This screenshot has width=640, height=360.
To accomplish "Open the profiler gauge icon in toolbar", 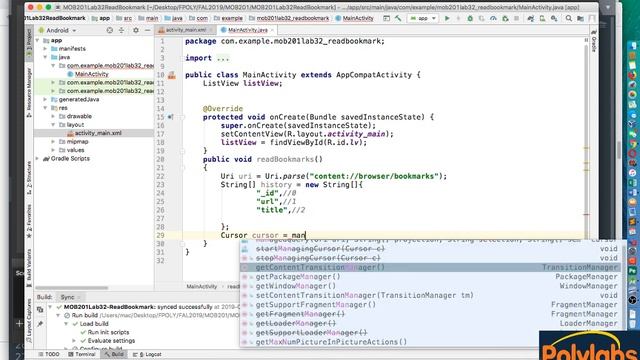I will pos(493,18).
